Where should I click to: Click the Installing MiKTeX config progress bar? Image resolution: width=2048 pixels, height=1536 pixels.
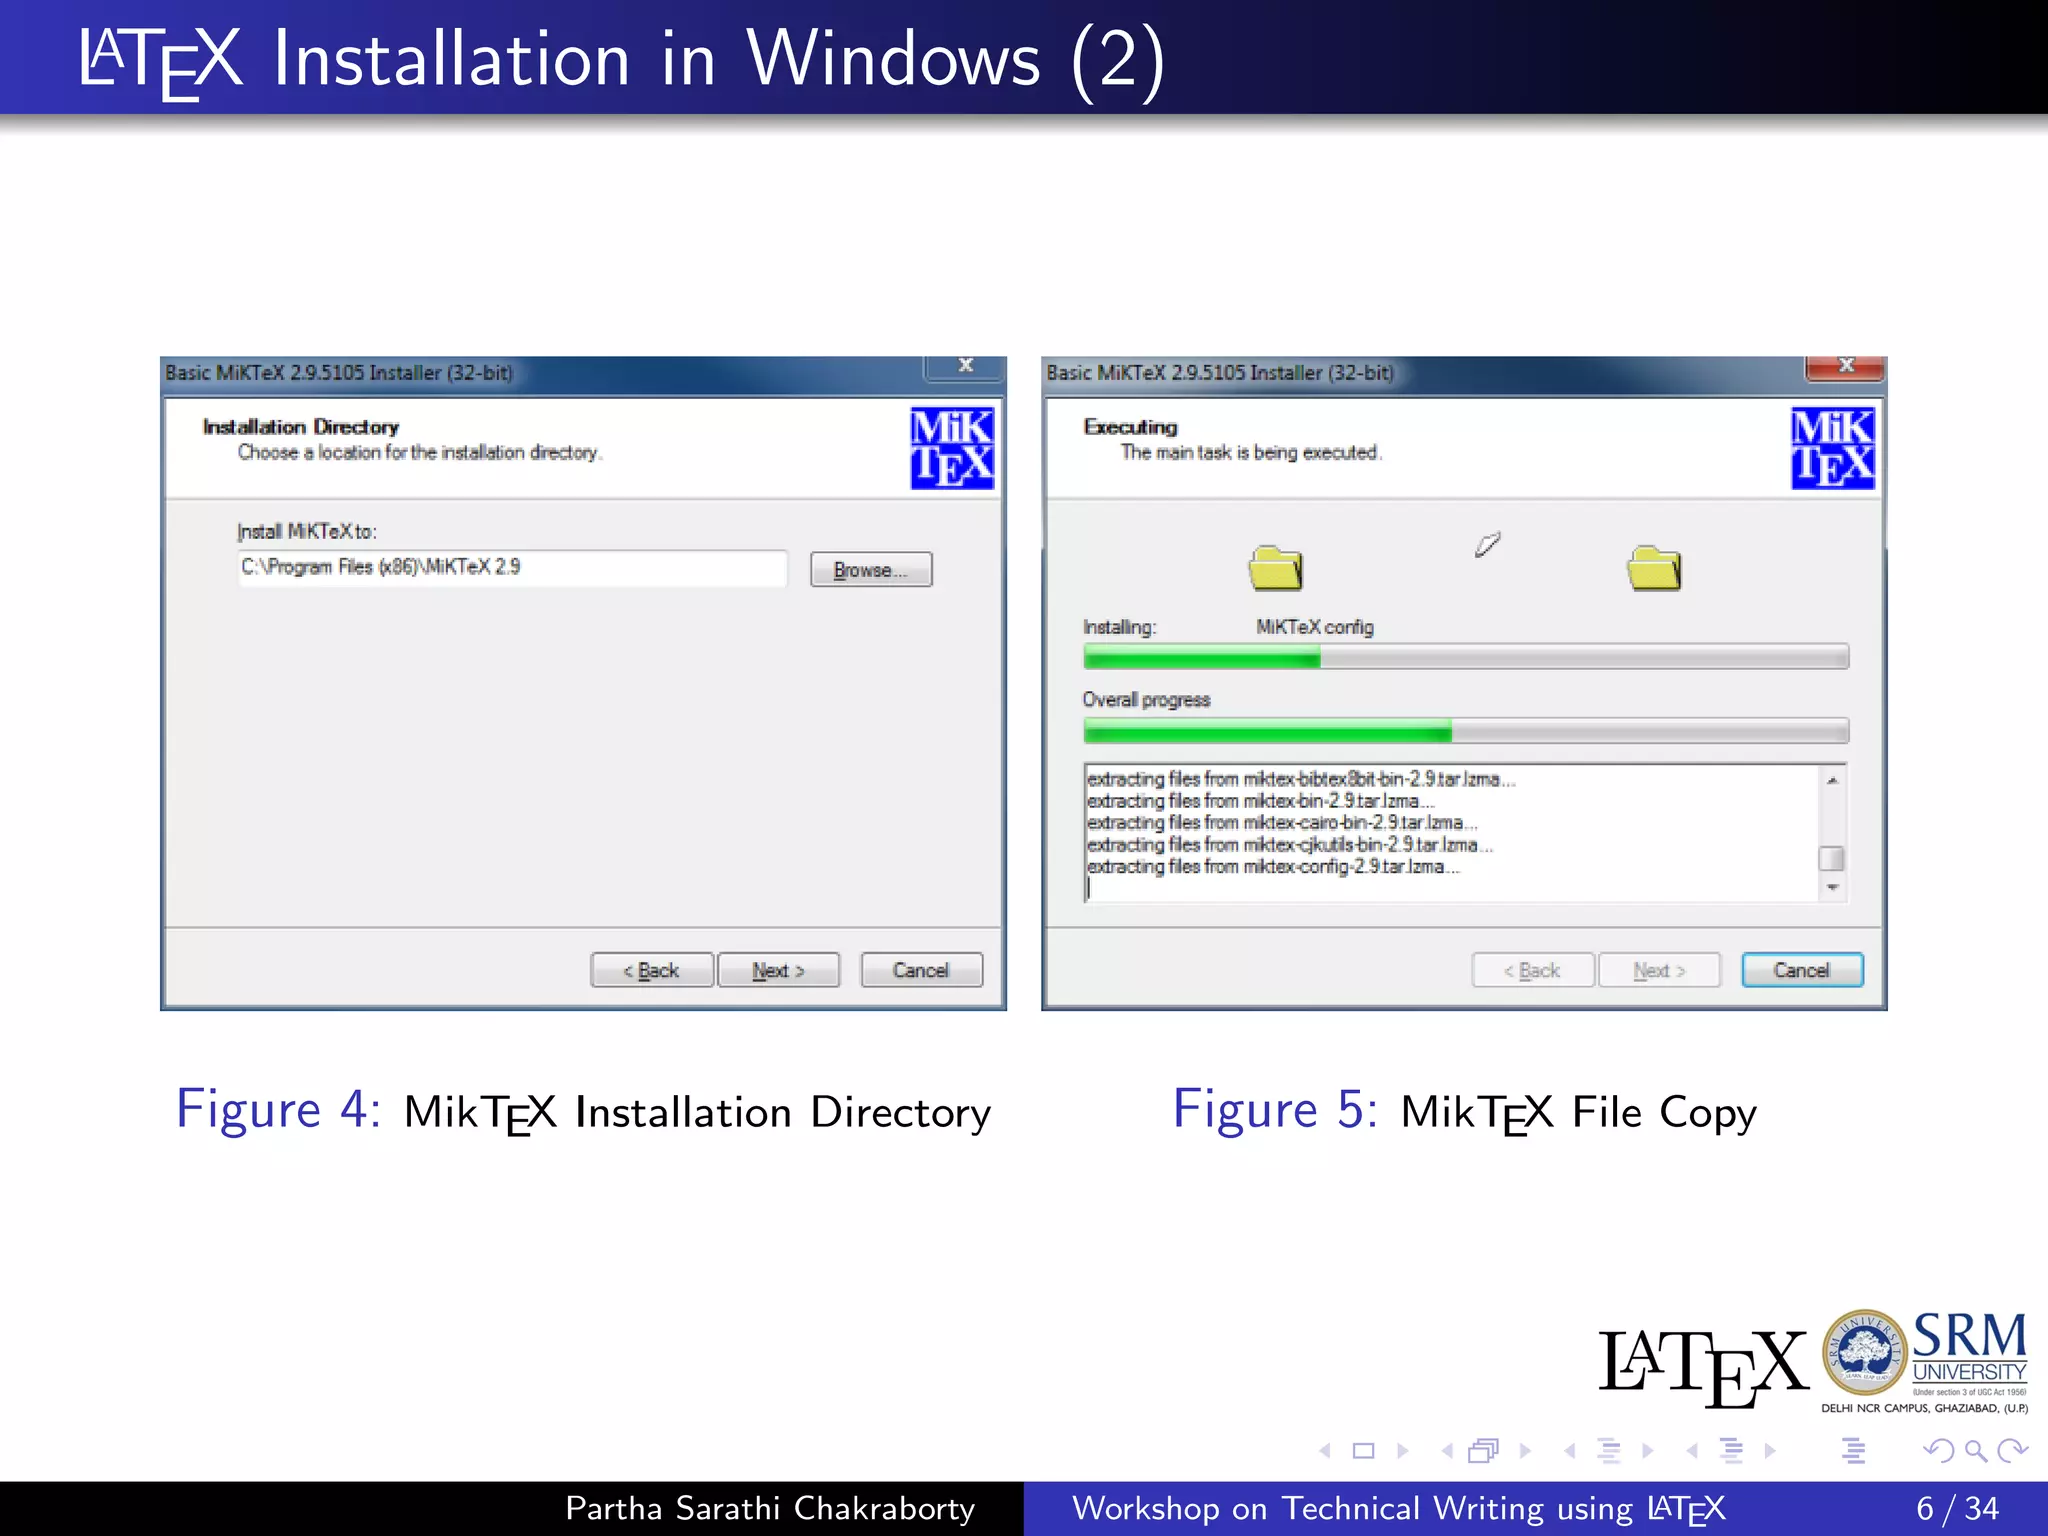tap(1466, 657)
